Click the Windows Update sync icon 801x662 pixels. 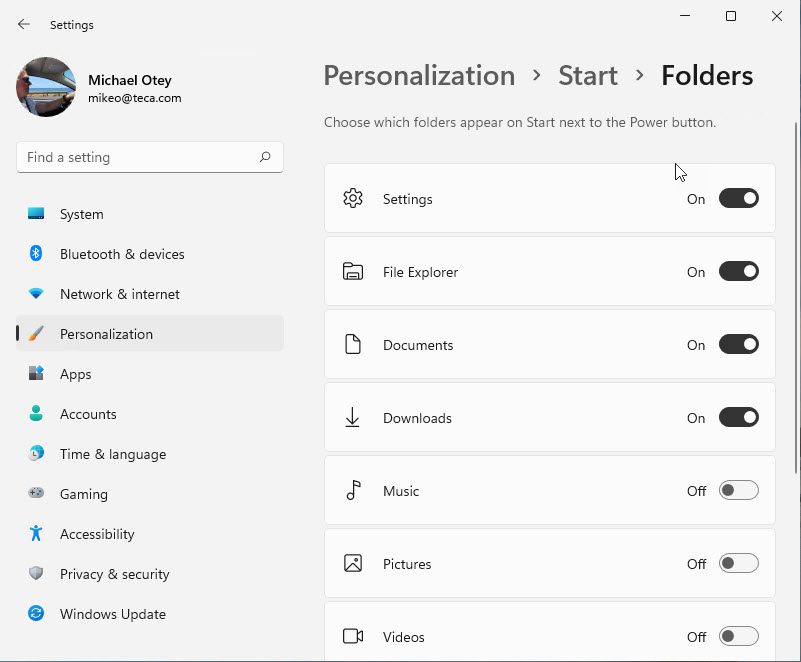click(x=36, y=613)
